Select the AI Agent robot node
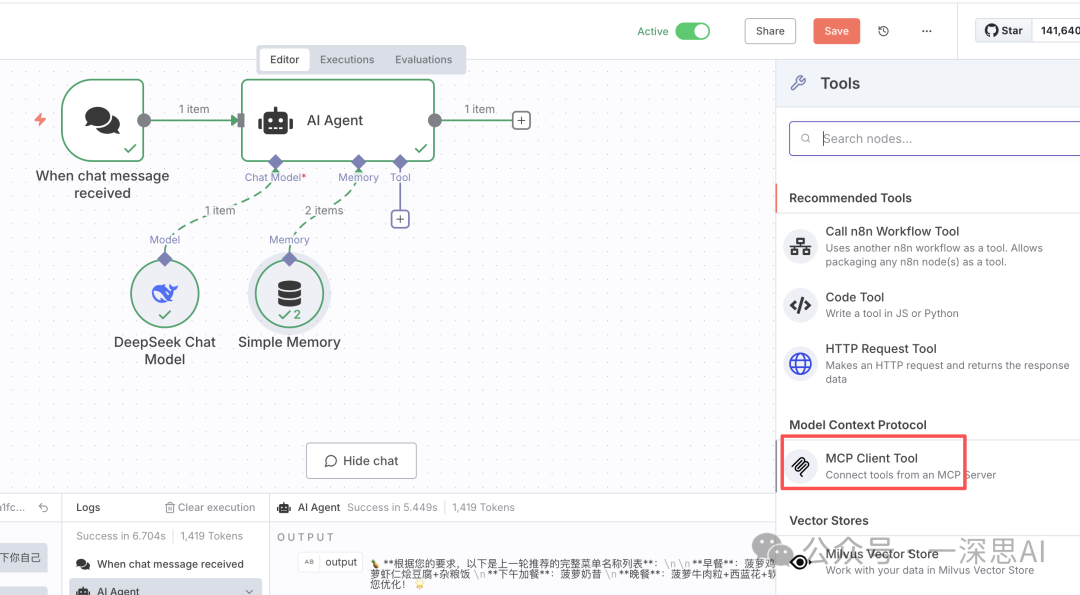The width and height of the screenshot is (1080, 595). pyautogui.click(x=337, y=121)
